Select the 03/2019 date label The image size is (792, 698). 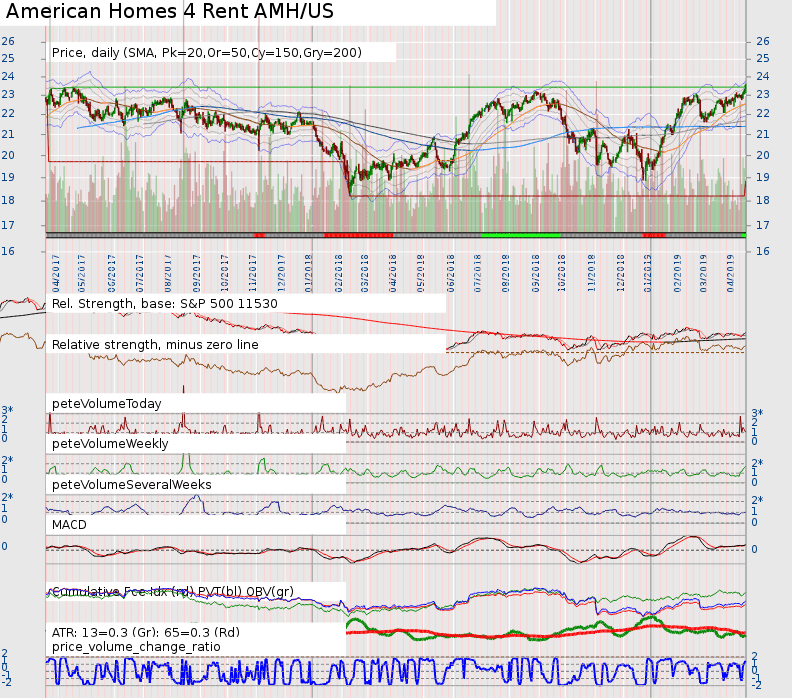[704, 273]
